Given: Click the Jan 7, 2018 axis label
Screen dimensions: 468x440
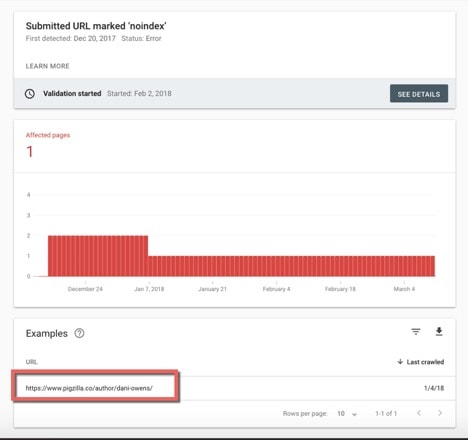Looking at the screenshot, I should click(149, 289).
